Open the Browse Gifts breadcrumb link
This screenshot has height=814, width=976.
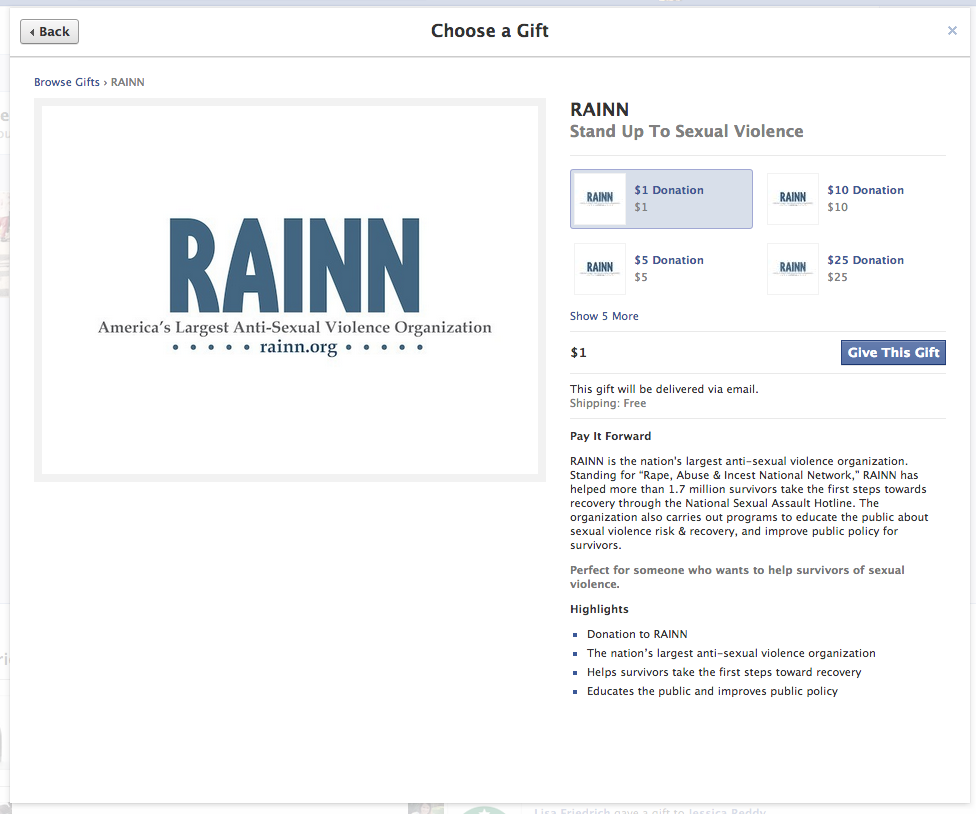(67, 82)
